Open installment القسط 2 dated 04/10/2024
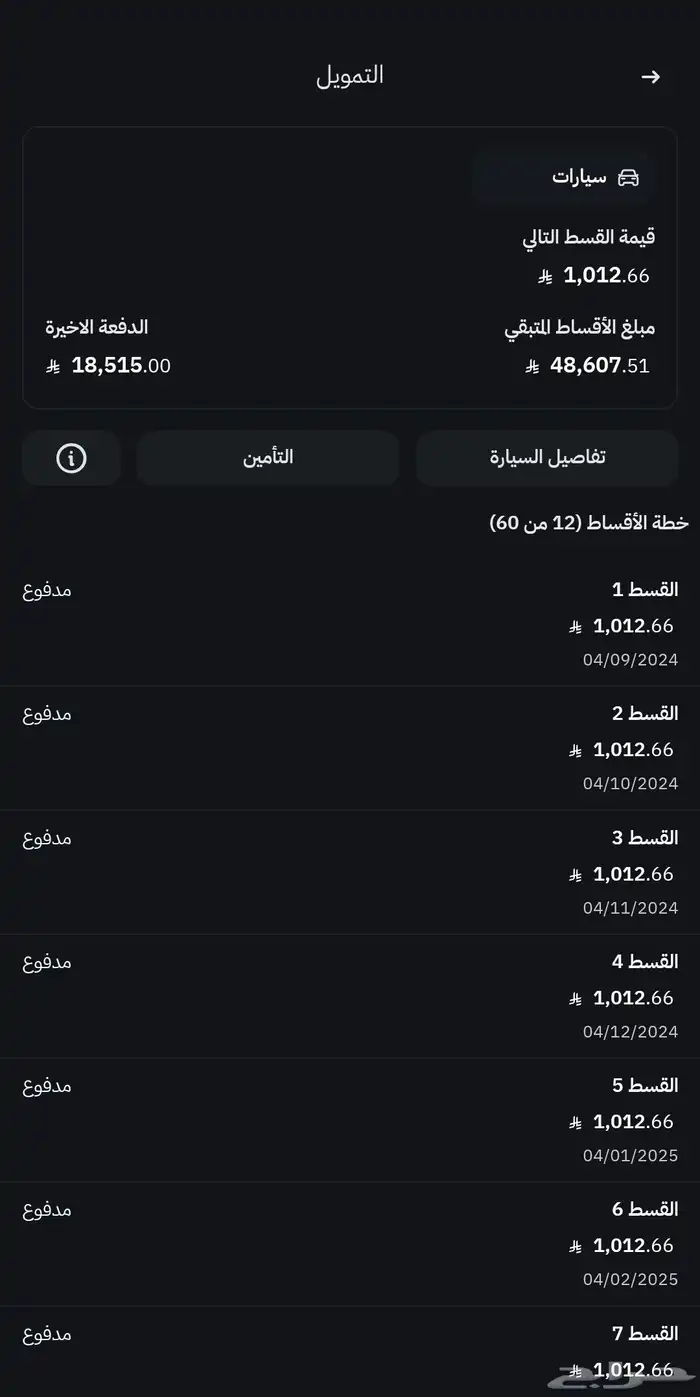Viewport: 700px width, 1397px height. 350,749
